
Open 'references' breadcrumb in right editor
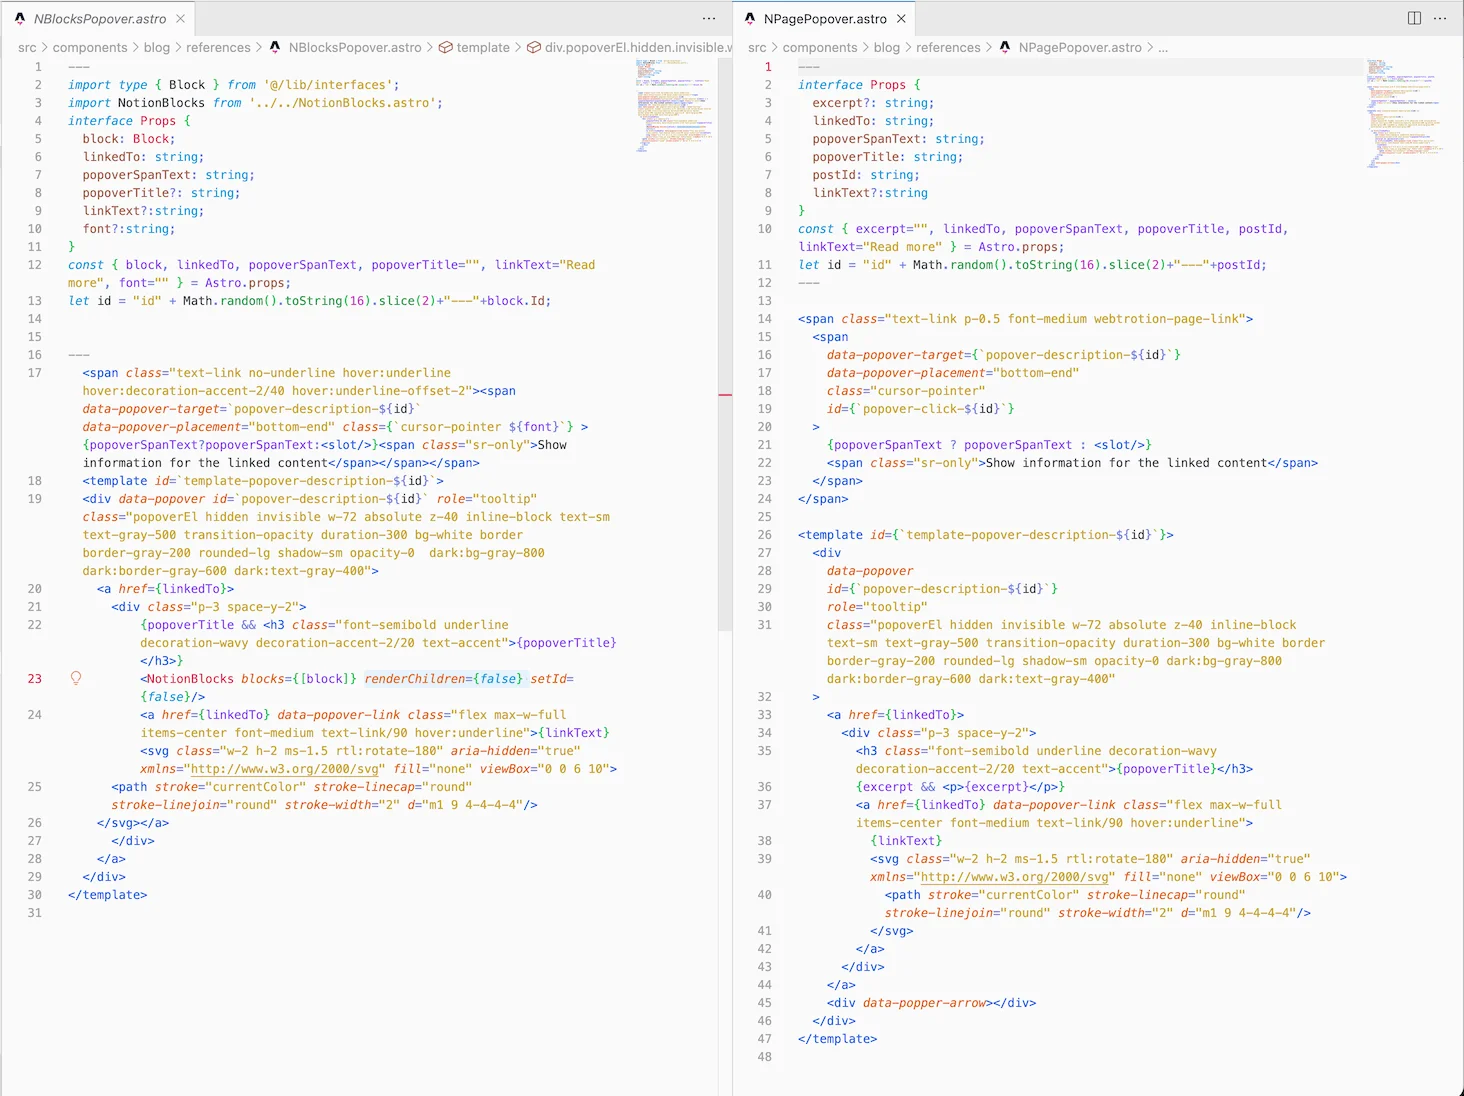pyautogui.click(x=948, y=47)
